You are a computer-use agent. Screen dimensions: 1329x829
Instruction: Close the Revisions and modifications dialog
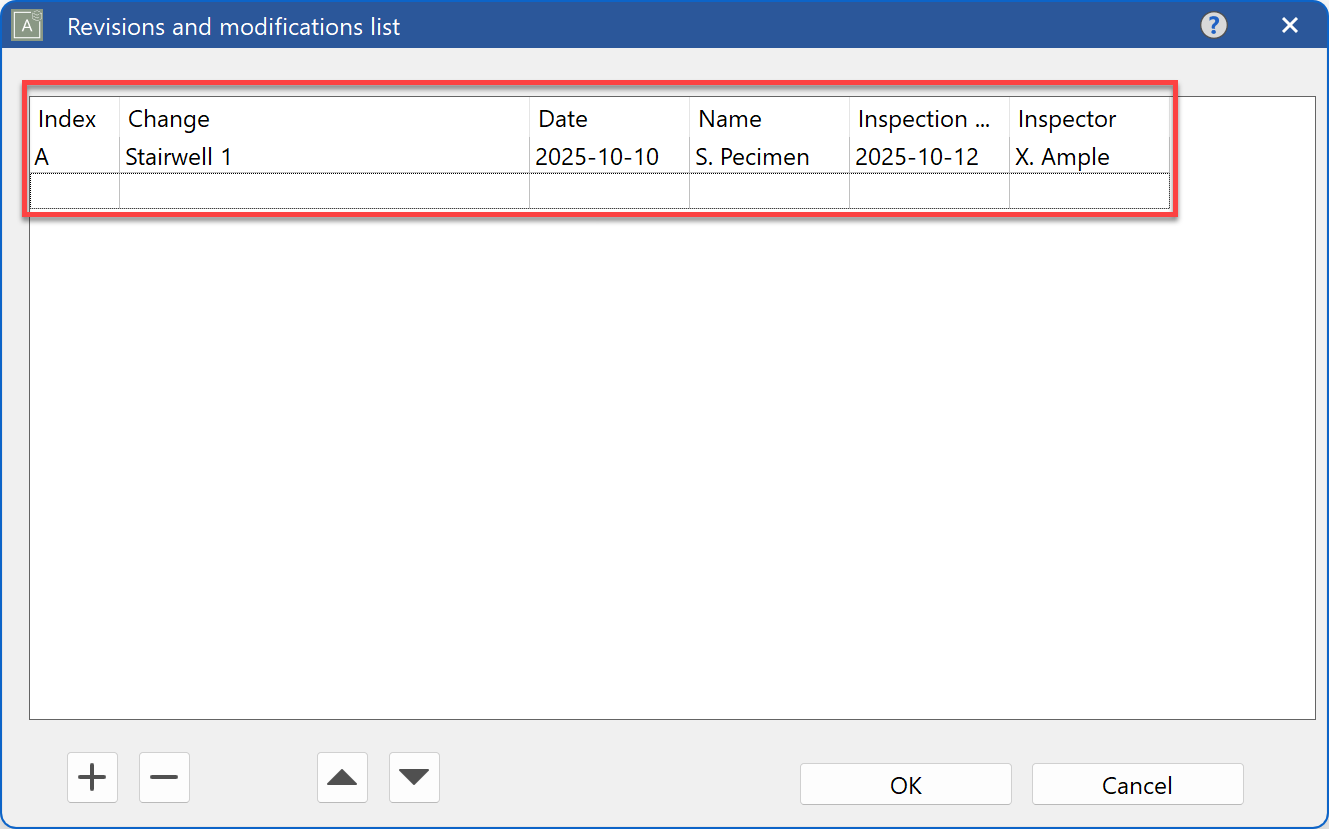pyautogui.click(x=1290, y=25)
